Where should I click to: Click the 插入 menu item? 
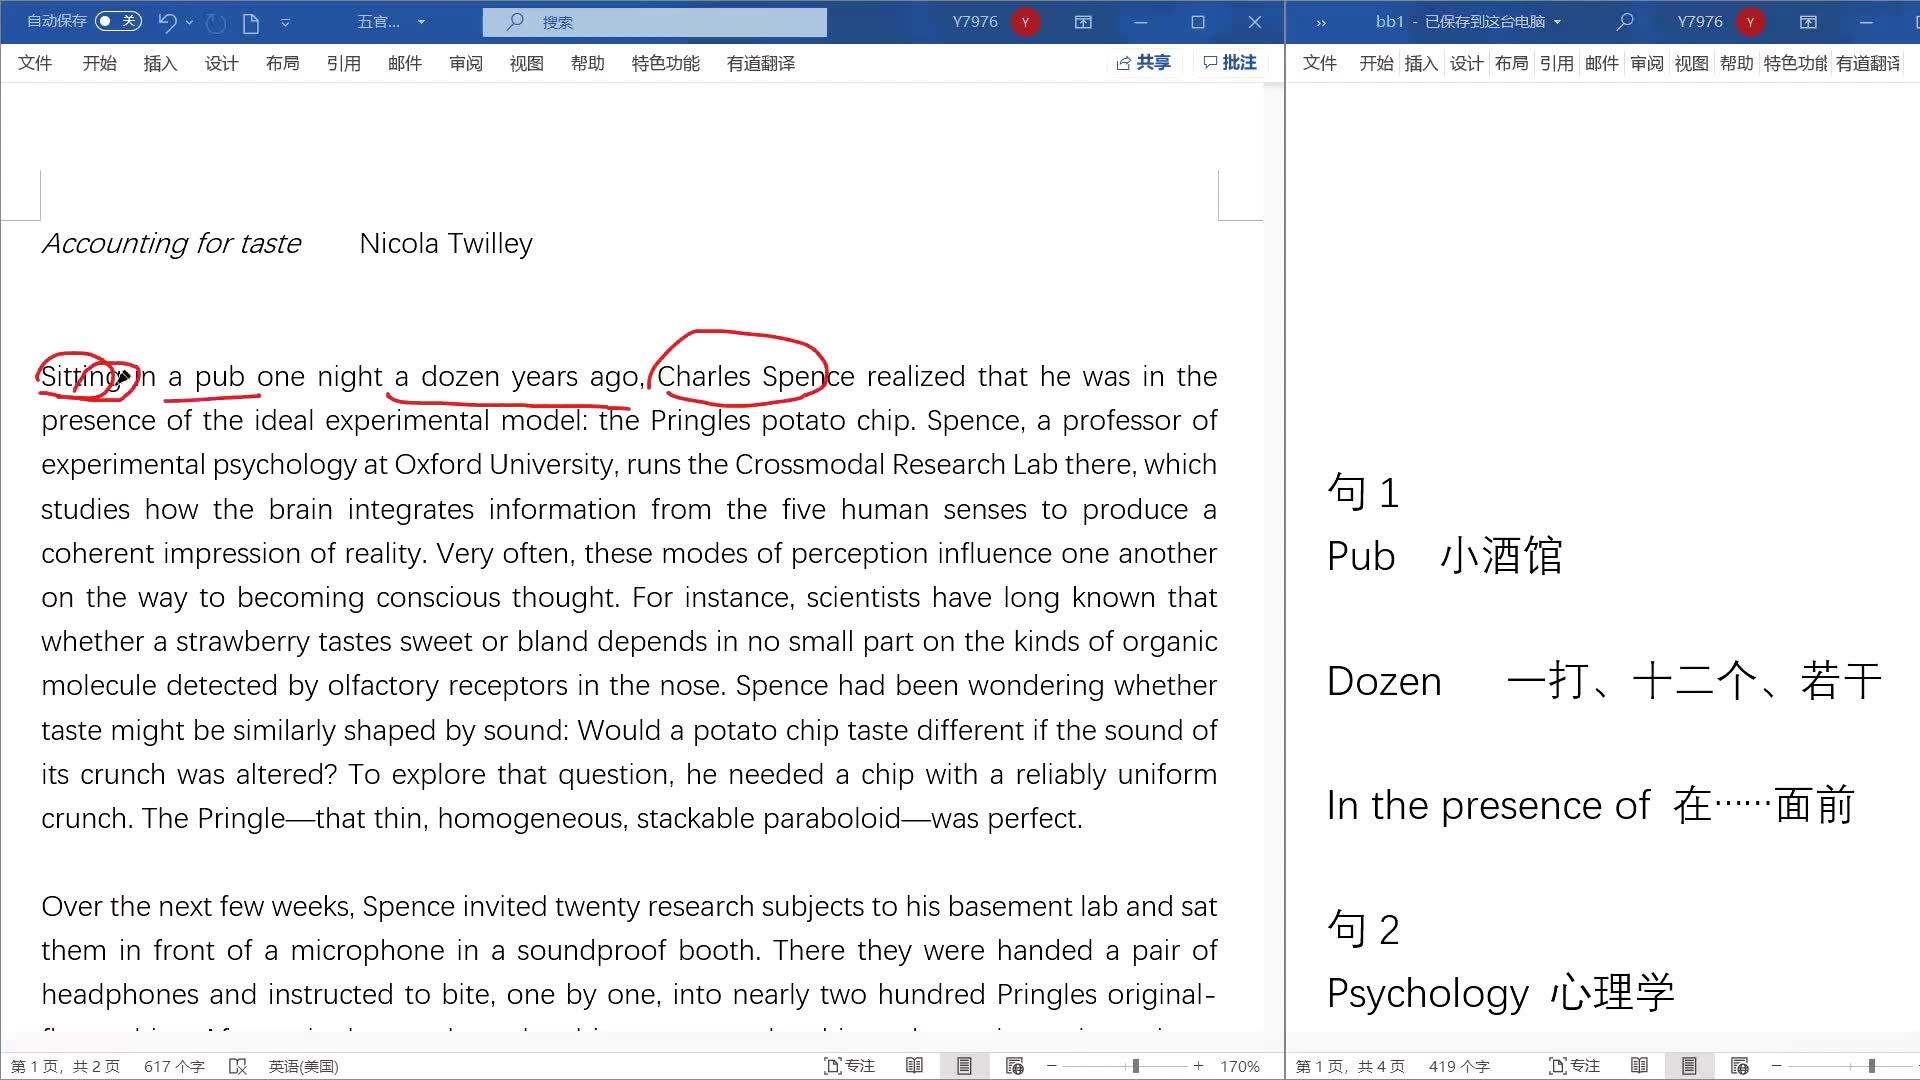point(158,62)
